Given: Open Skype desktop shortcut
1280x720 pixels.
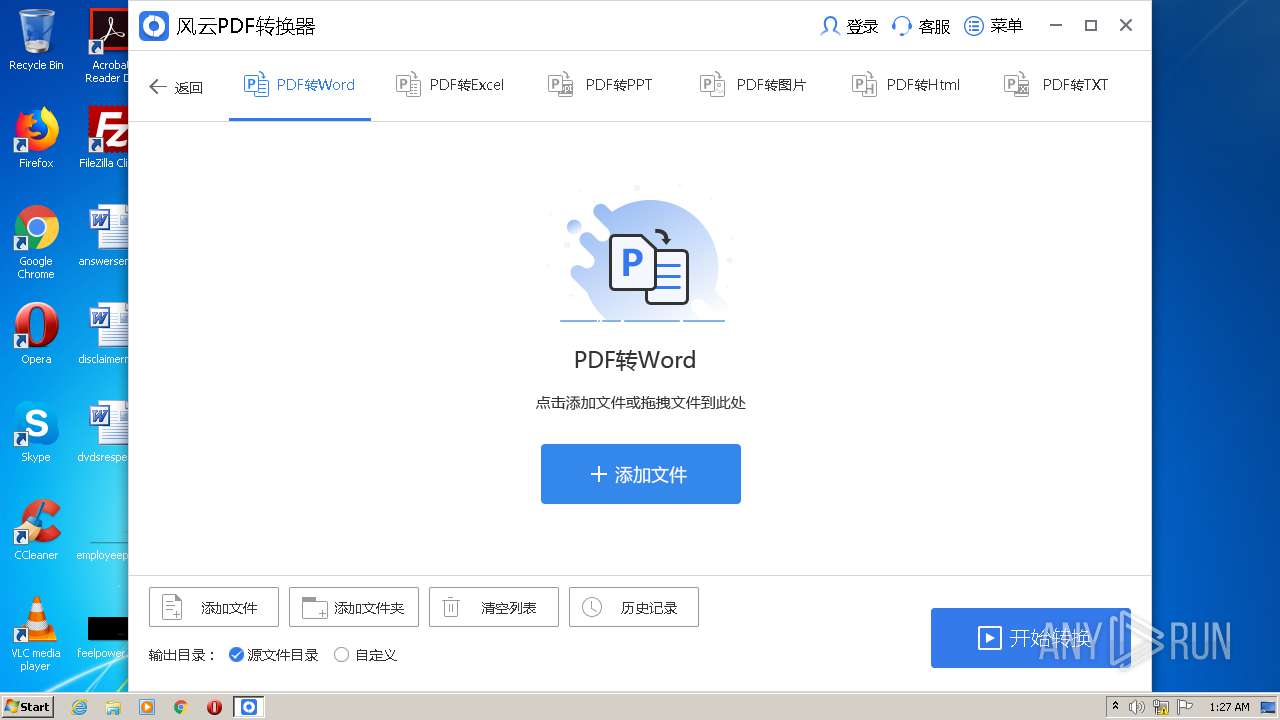Looking at the screenshot, I should [36, 432].
